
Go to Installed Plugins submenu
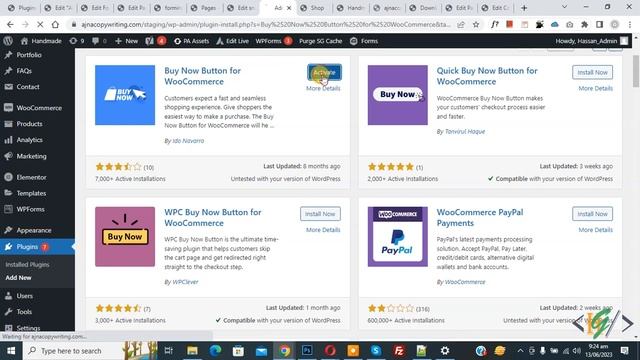tap(27, 264)
